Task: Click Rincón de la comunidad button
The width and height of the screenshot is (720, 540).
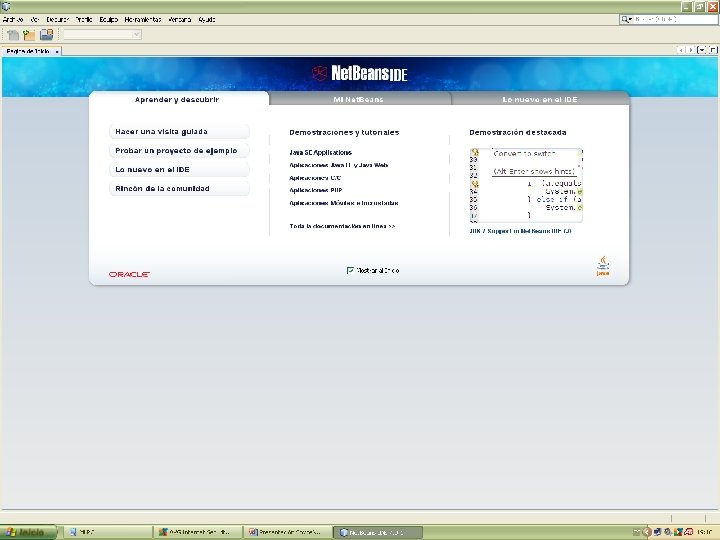Action: [x=179, y=188]
